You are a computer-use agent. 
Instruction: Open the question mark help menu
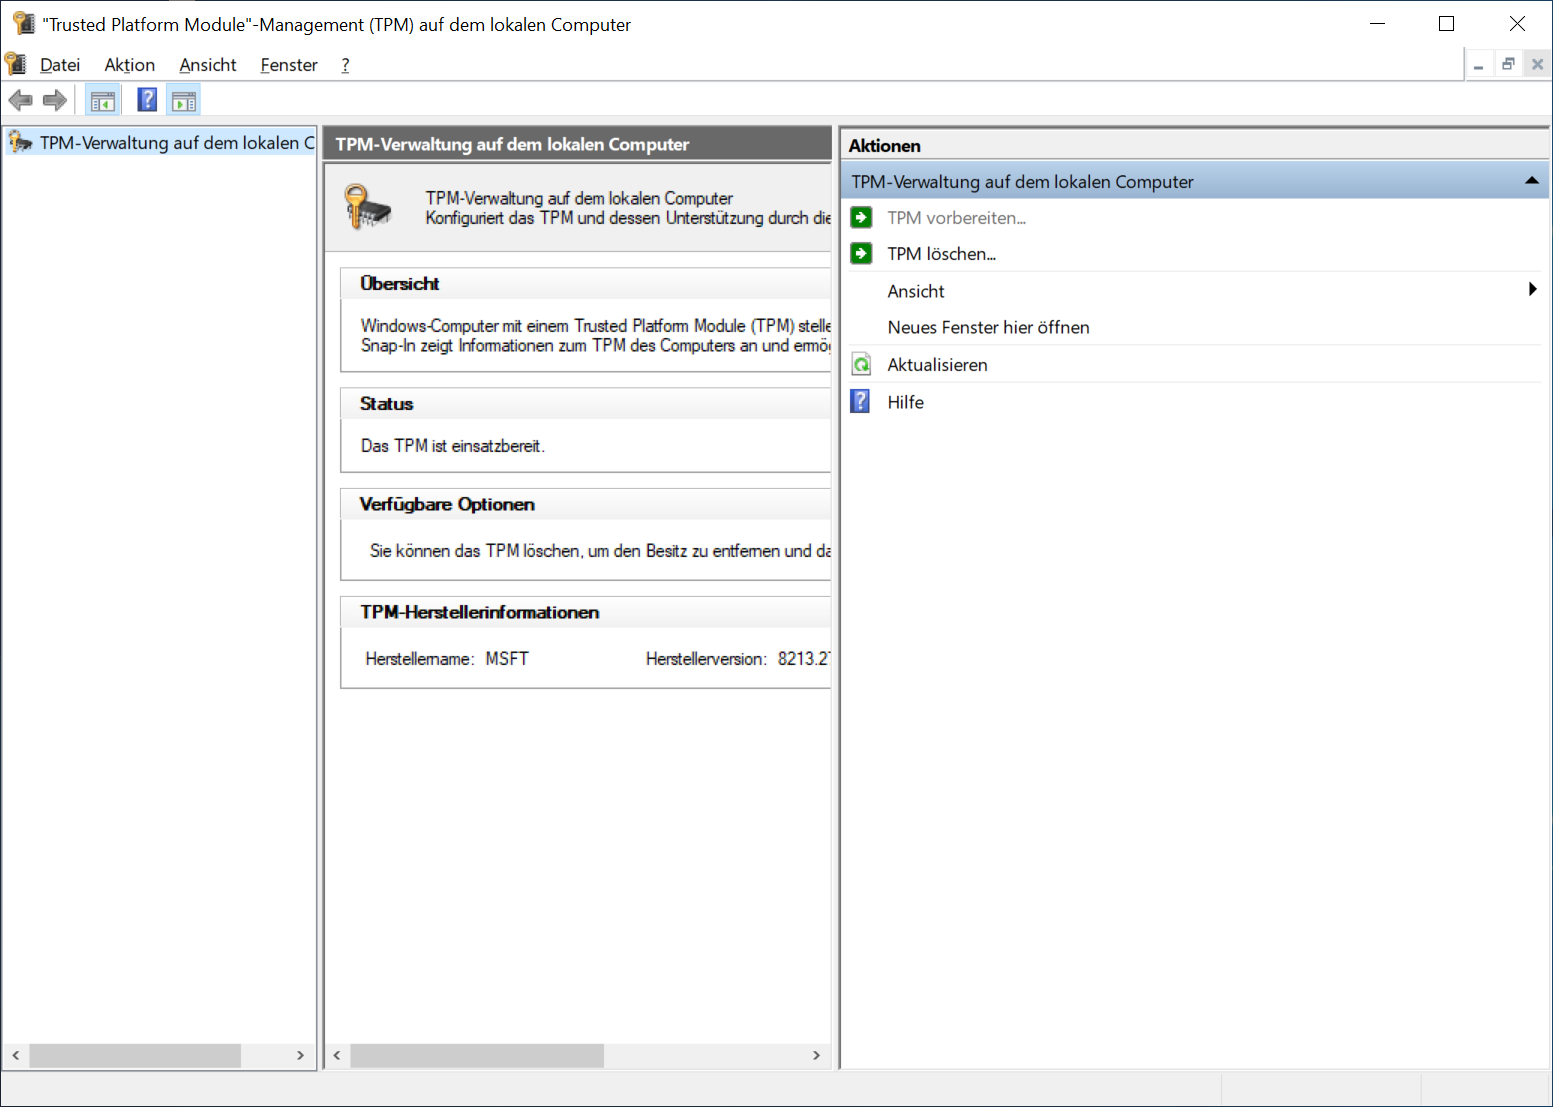pyautogui.click(x=345, y=65)
